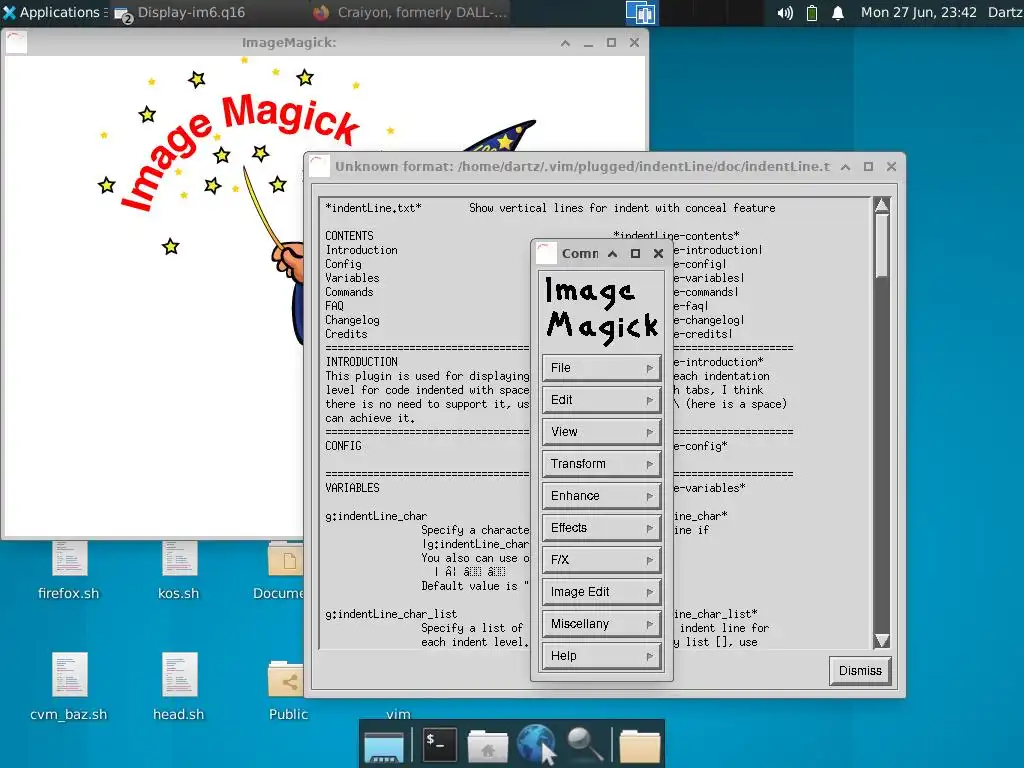Screen dimensions: 1024x768
Task: Select the Public folder on desktop
Action: click(x=288, y=689)
